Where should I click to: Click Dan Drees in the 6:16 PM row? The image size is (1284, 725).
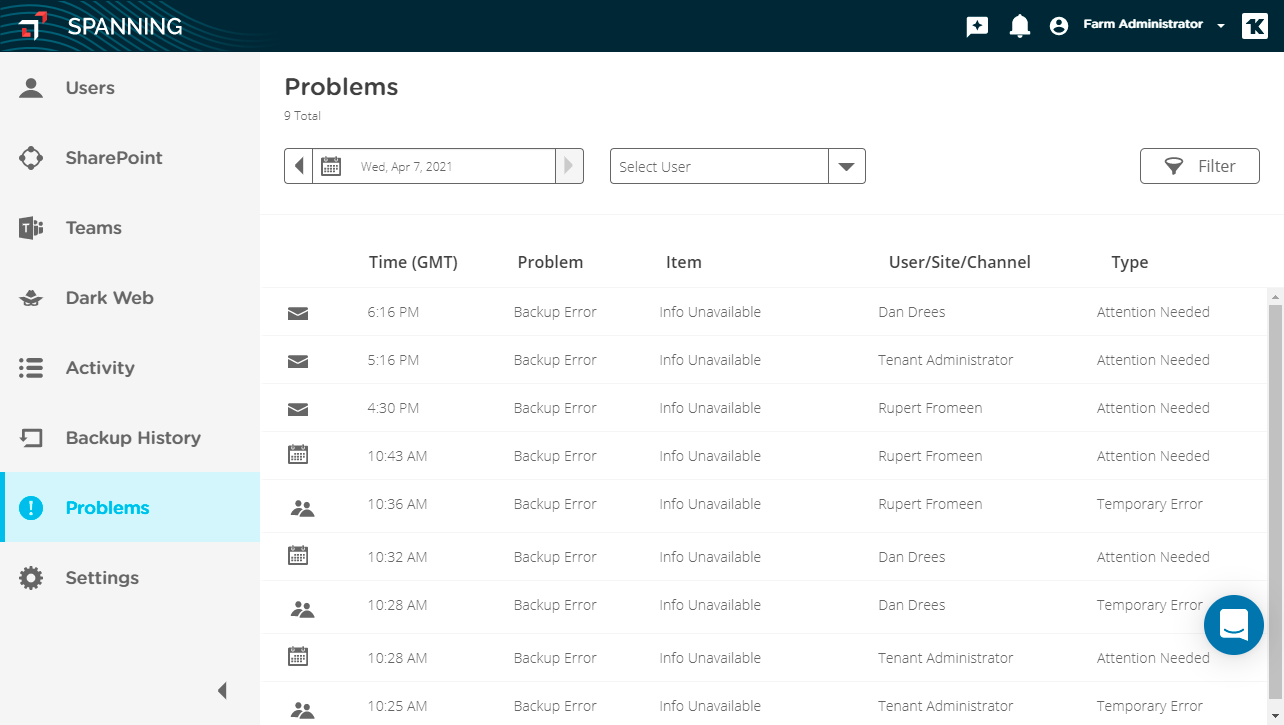pos(911,312)
